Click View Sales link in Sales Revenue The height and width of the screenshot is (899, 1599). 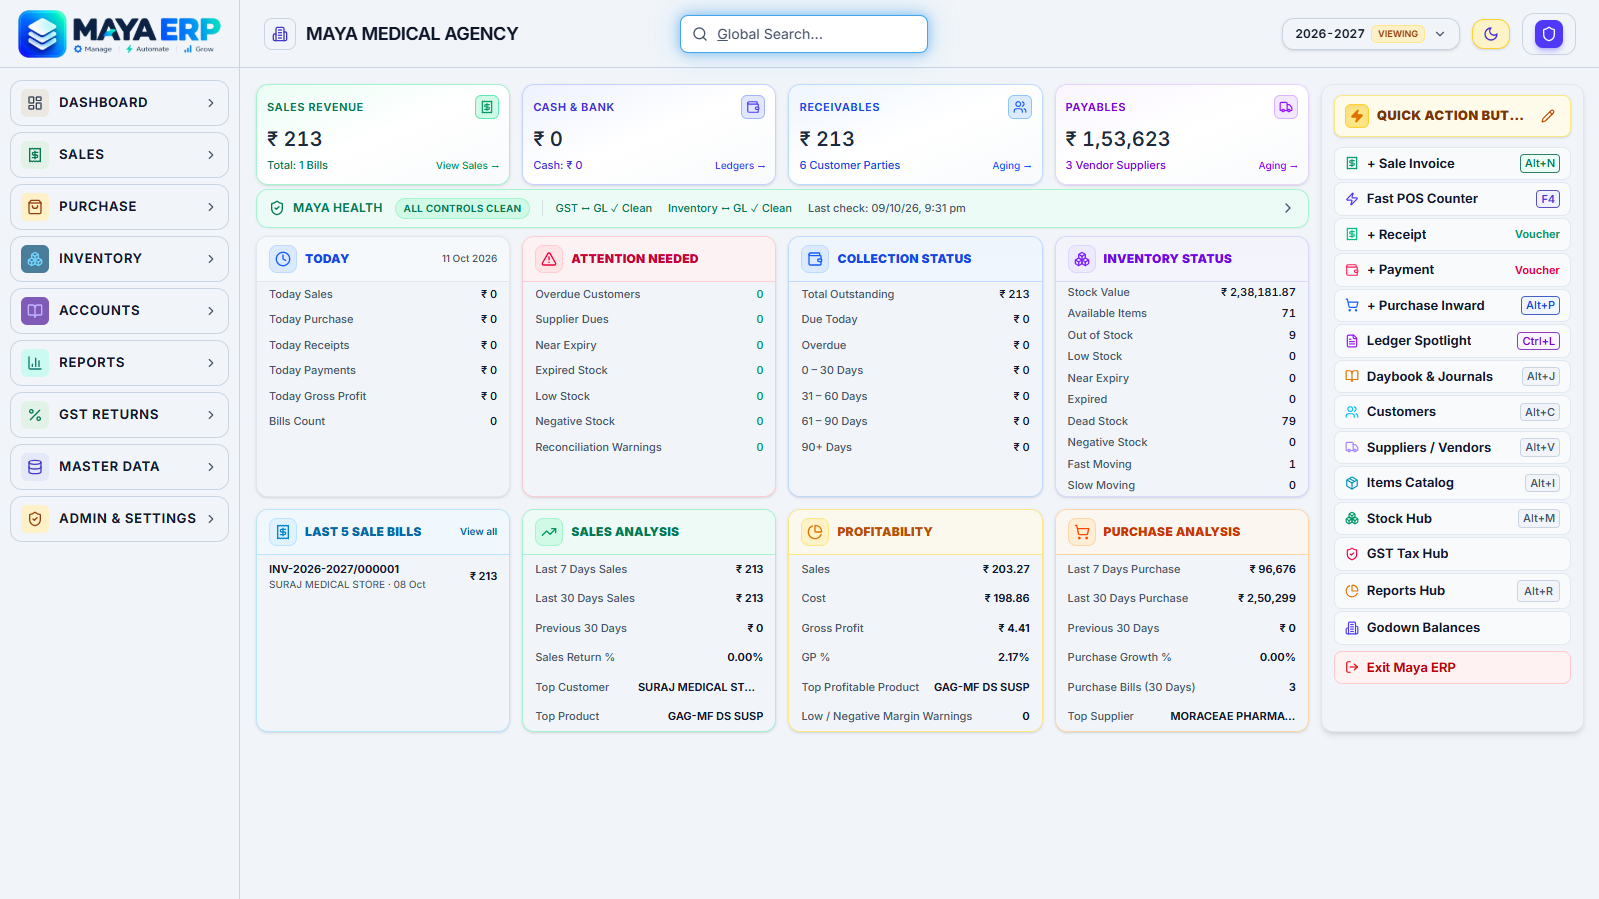467,166
